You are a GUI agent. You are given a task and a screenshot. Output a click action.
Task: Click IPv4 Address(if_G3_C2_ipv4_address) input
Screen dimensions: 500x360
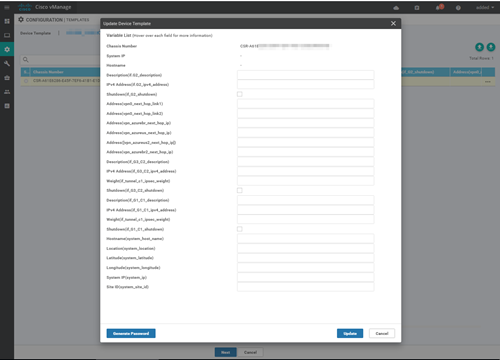[x=306, y=171]
